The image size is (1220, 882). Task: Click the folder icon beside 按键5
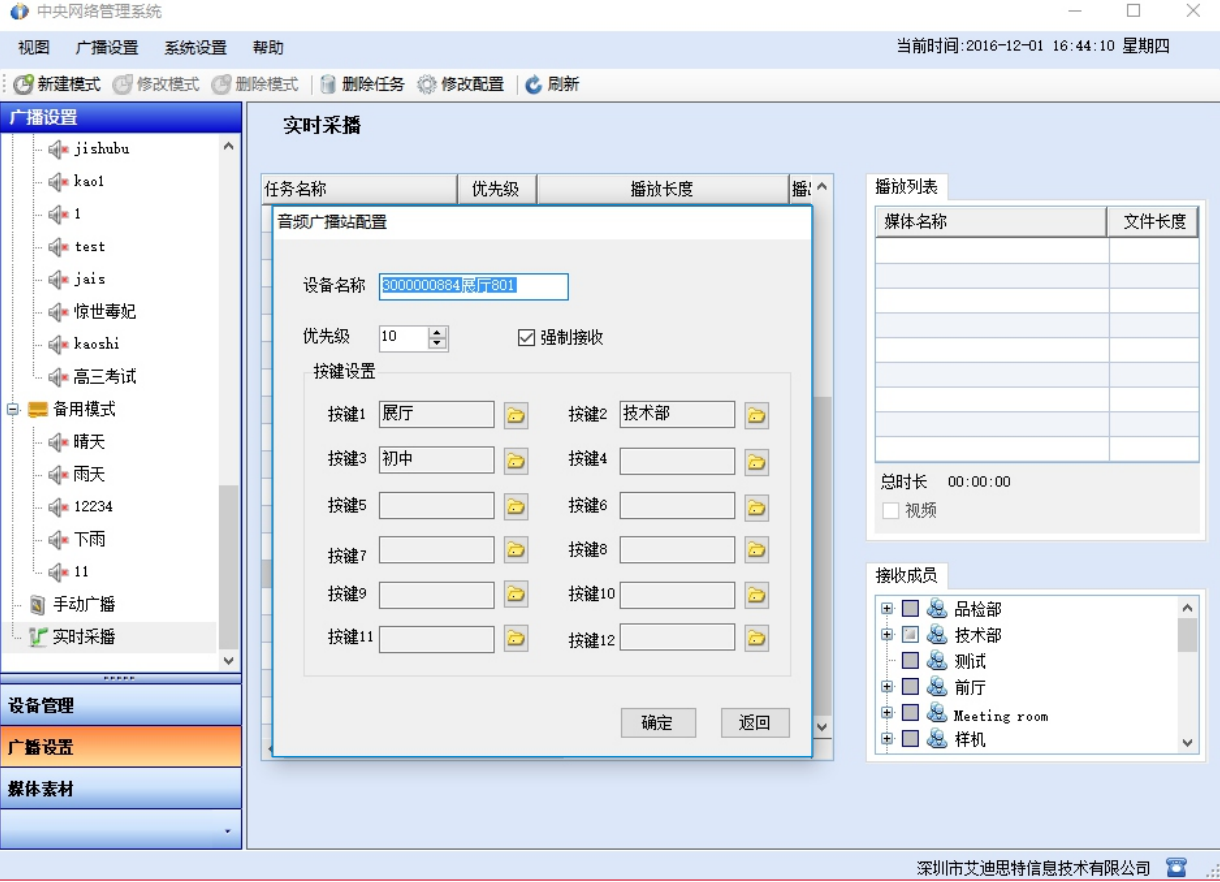tap(516, 506)
